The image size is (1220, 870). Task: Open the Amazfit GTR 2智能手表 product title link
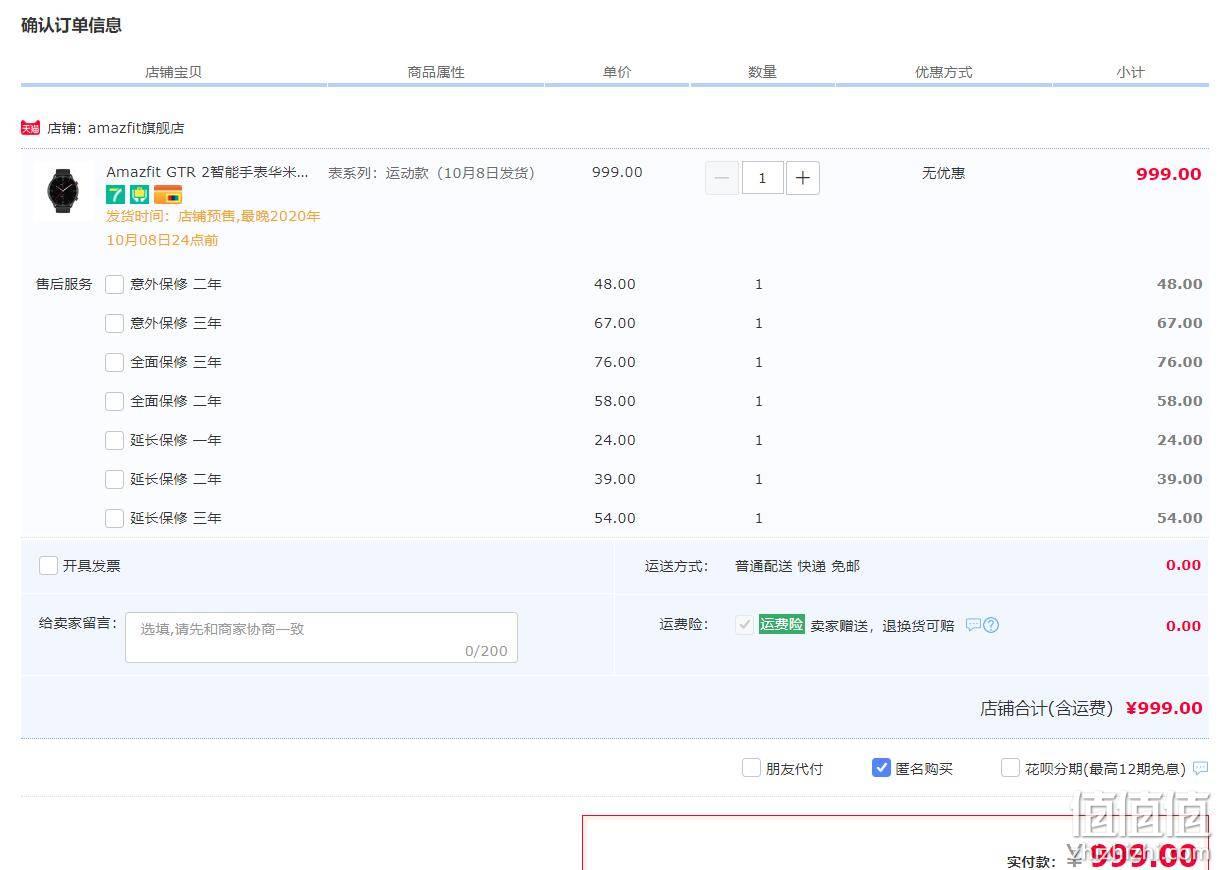pyautogui.click(x=208, y=172)
